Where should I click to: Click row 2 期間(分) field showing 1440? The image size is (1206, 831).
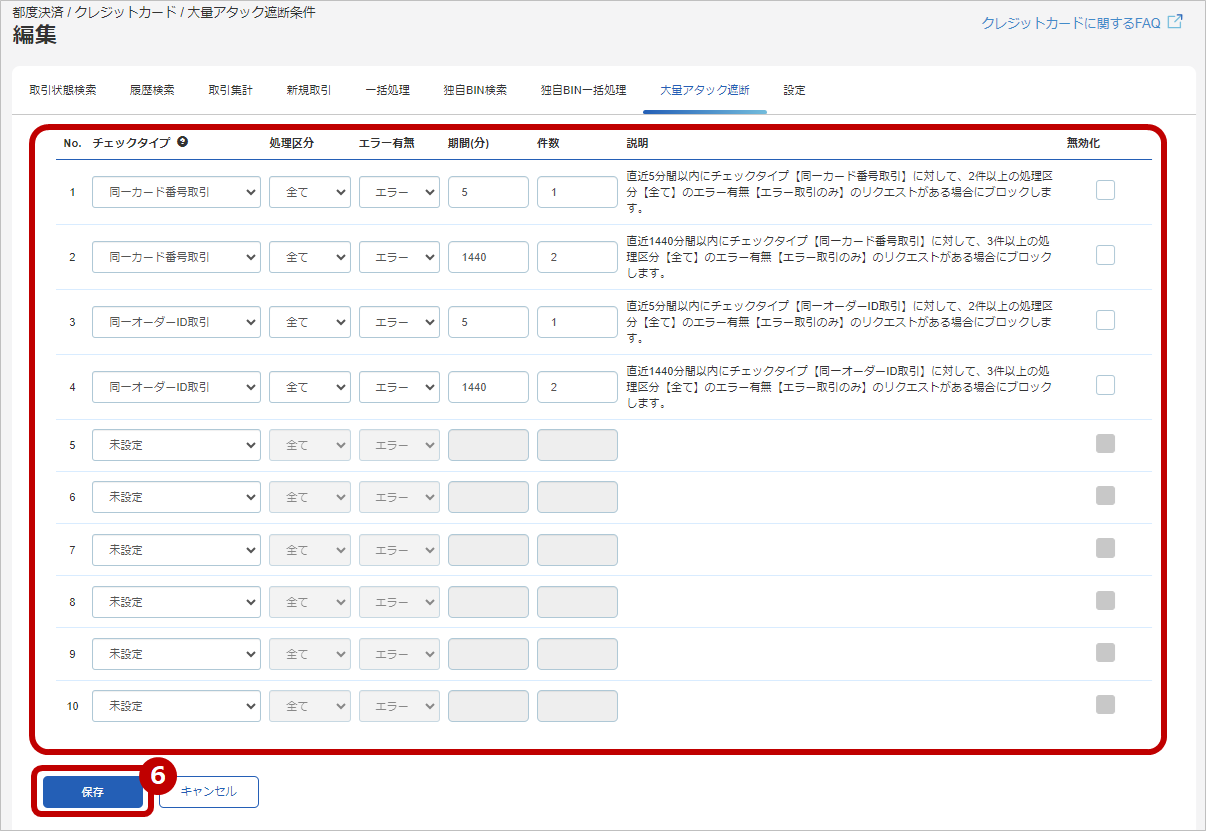point(488,257)
